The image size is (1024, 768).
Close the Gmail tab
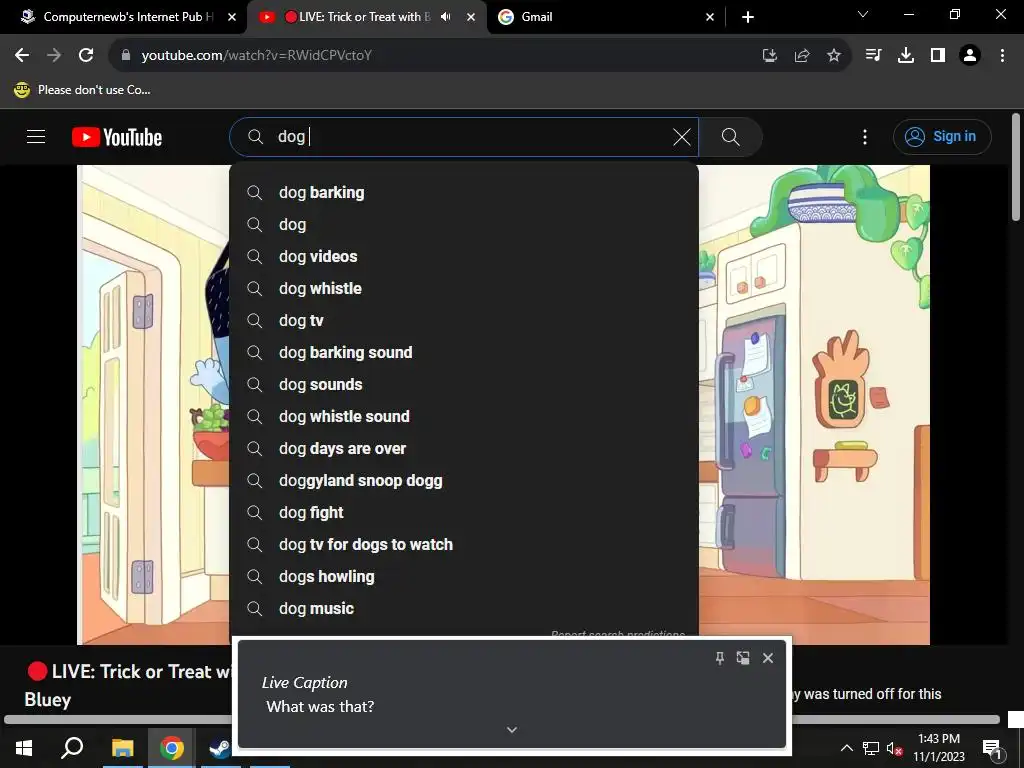point(710,17)
